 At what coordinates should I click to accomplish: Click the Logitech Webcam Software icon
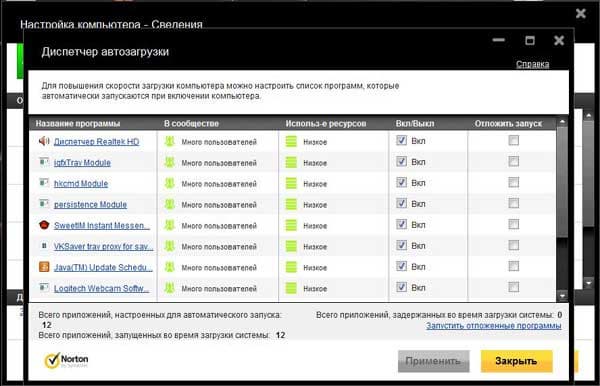coord(44,287)
